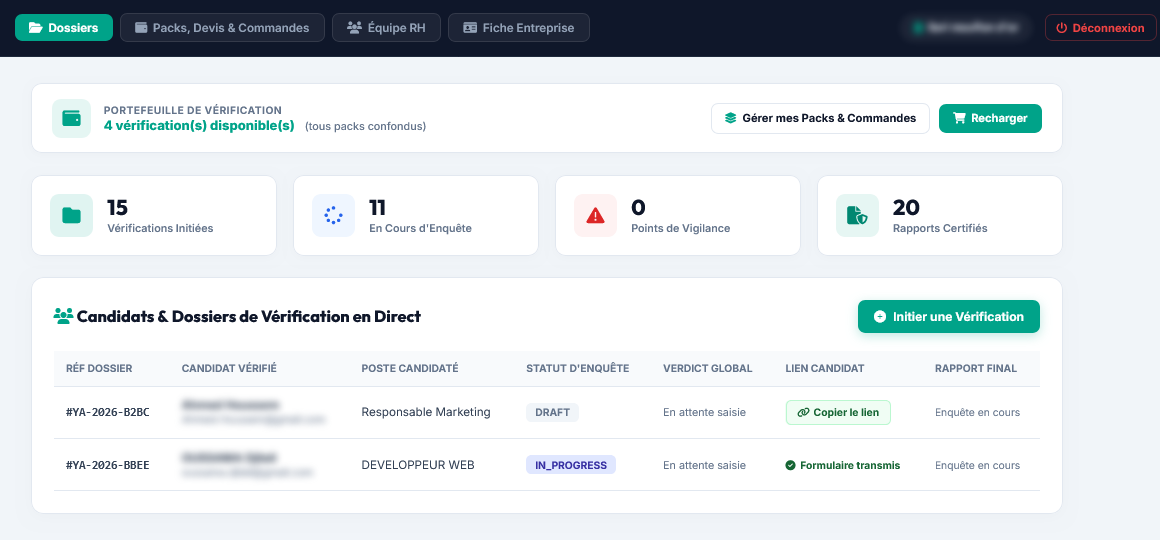Click the 4 vérification(s) disponible(s) text
The image size is (1160, 540).
(x=199, y=126)
